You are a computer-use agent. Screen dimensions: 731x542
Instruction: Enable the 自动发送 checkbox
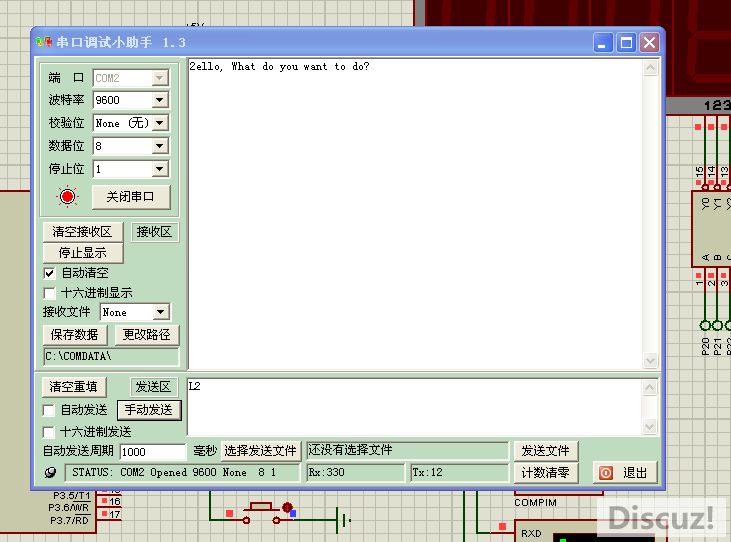(48, 410)
